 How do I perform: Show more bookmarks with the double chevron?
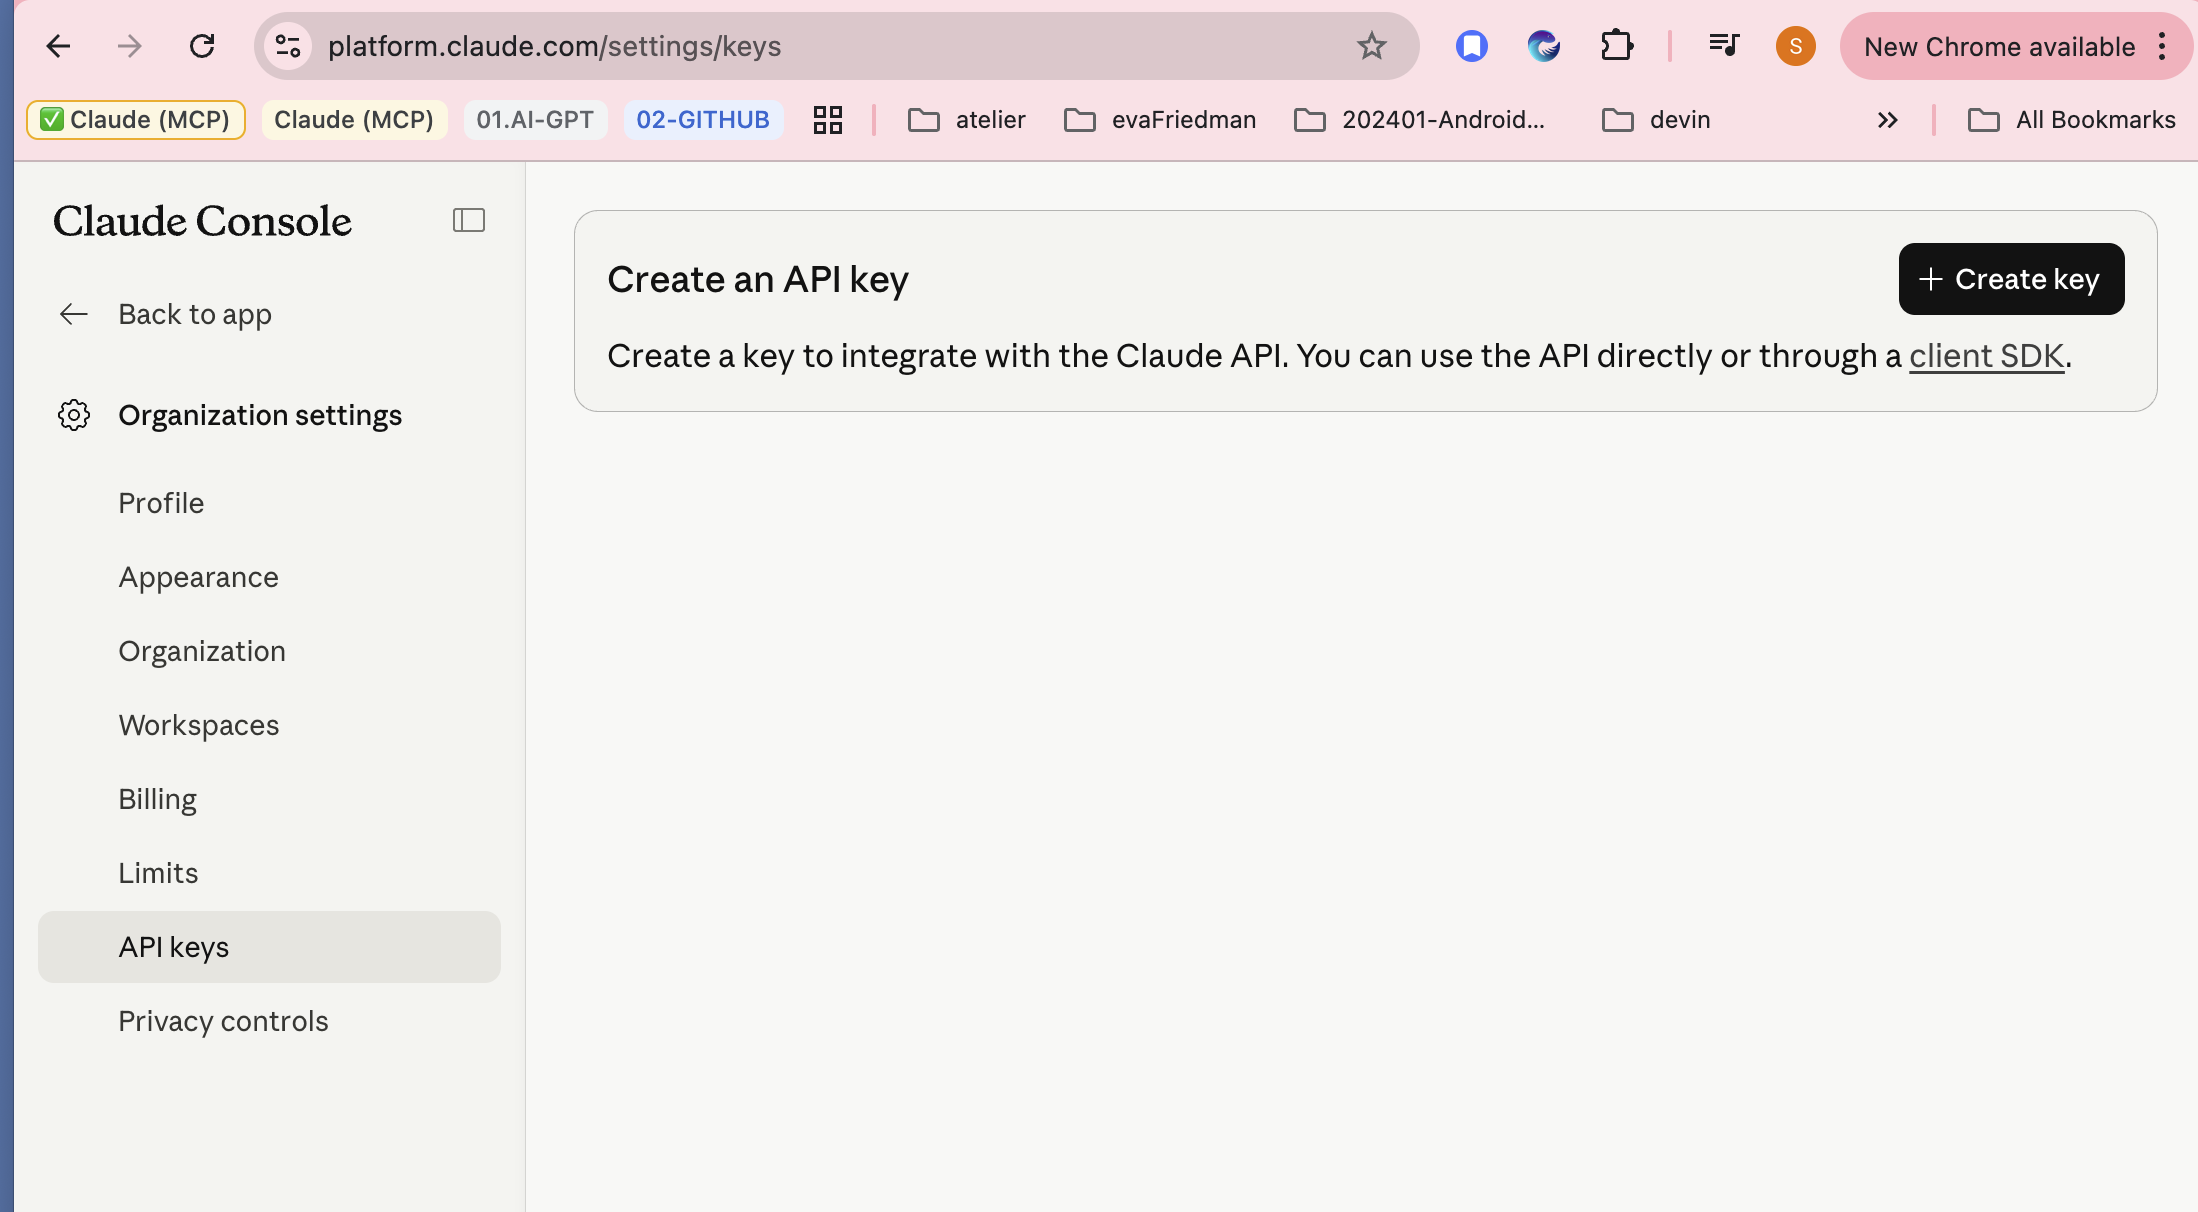point(1887,120)
